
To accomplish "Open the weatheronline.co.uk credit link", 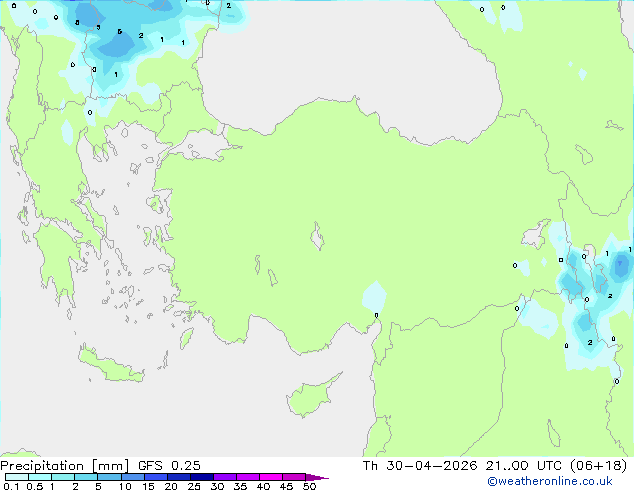I will [x=550, y=481].
